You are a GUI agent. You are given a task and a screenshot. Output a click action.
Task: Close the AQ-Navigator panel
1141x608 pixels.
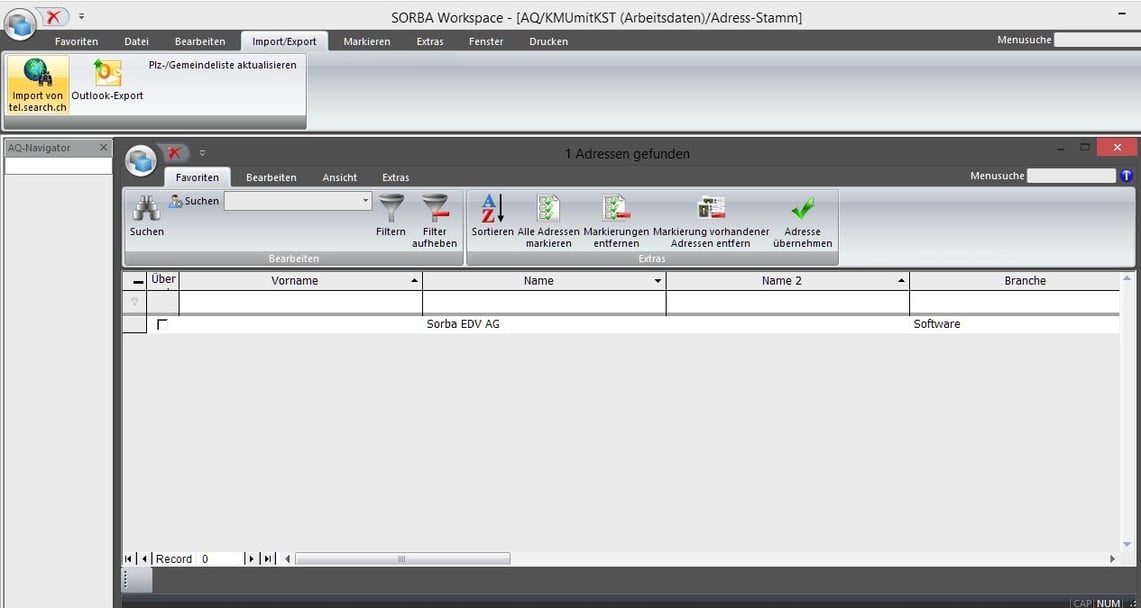[x=103, y=148]
